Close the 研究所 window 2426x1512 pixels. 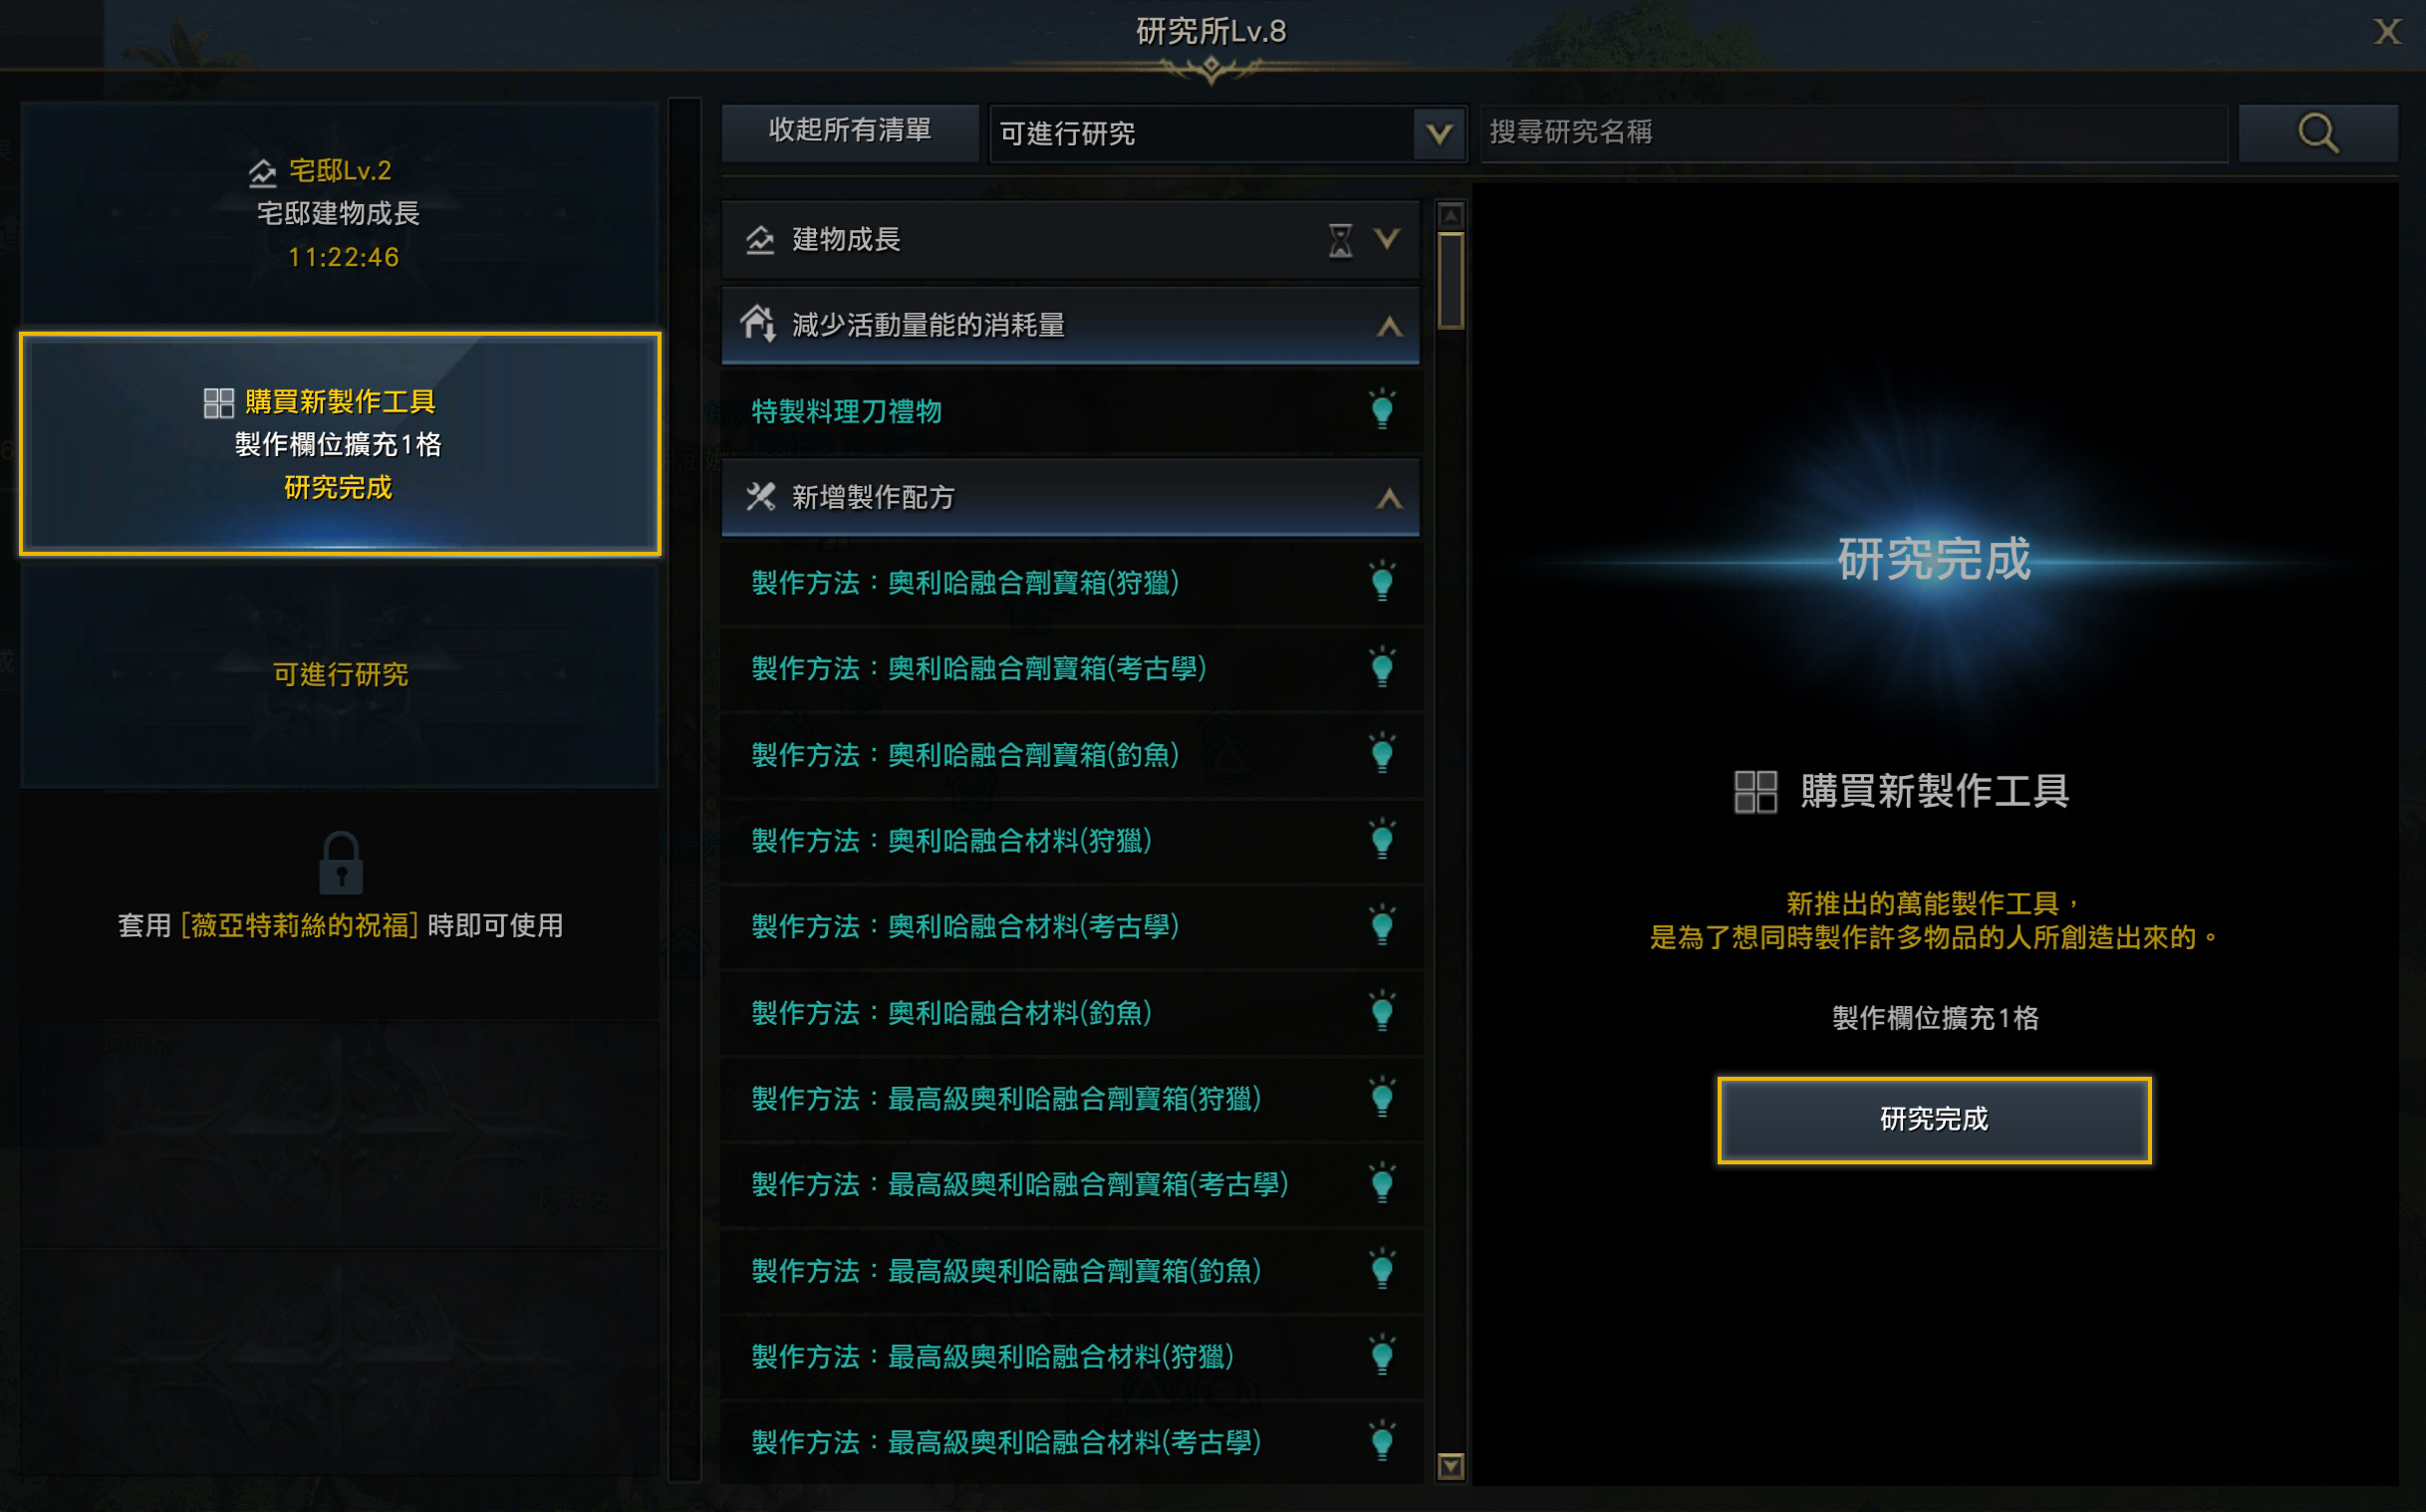point(2387,32)
